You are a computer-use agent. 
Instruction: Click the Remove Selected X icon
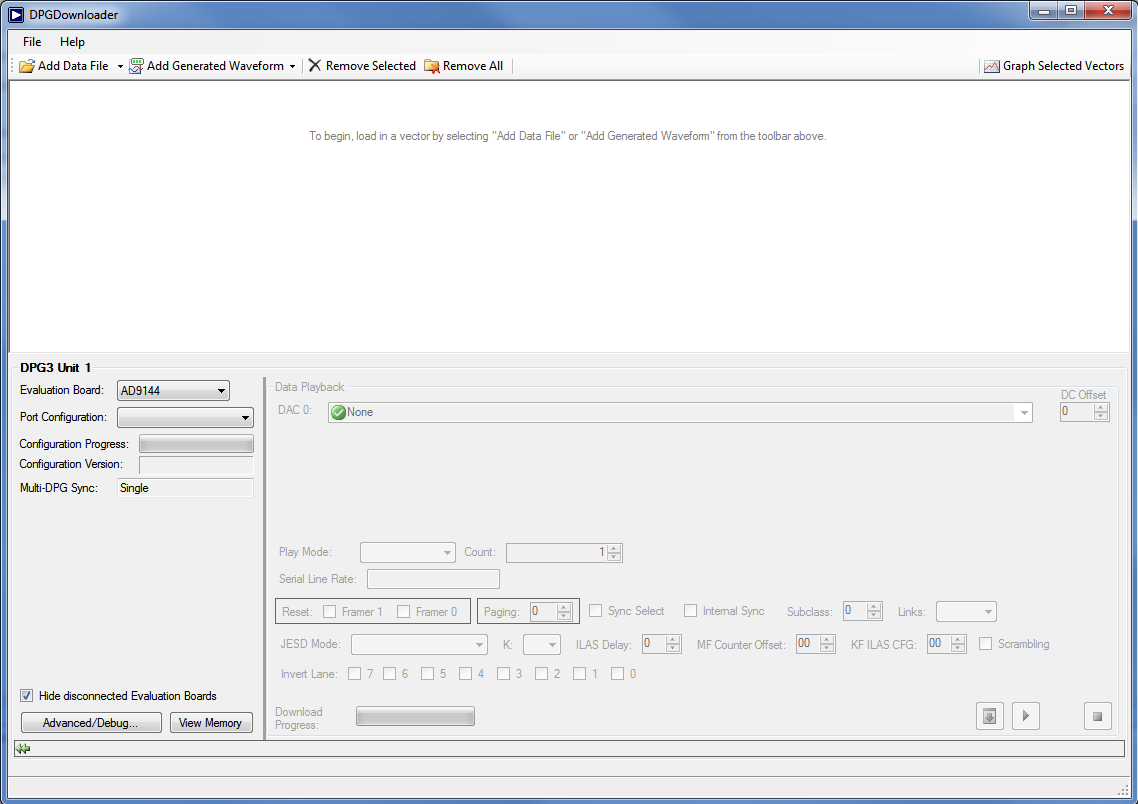(x=315, y=66)
